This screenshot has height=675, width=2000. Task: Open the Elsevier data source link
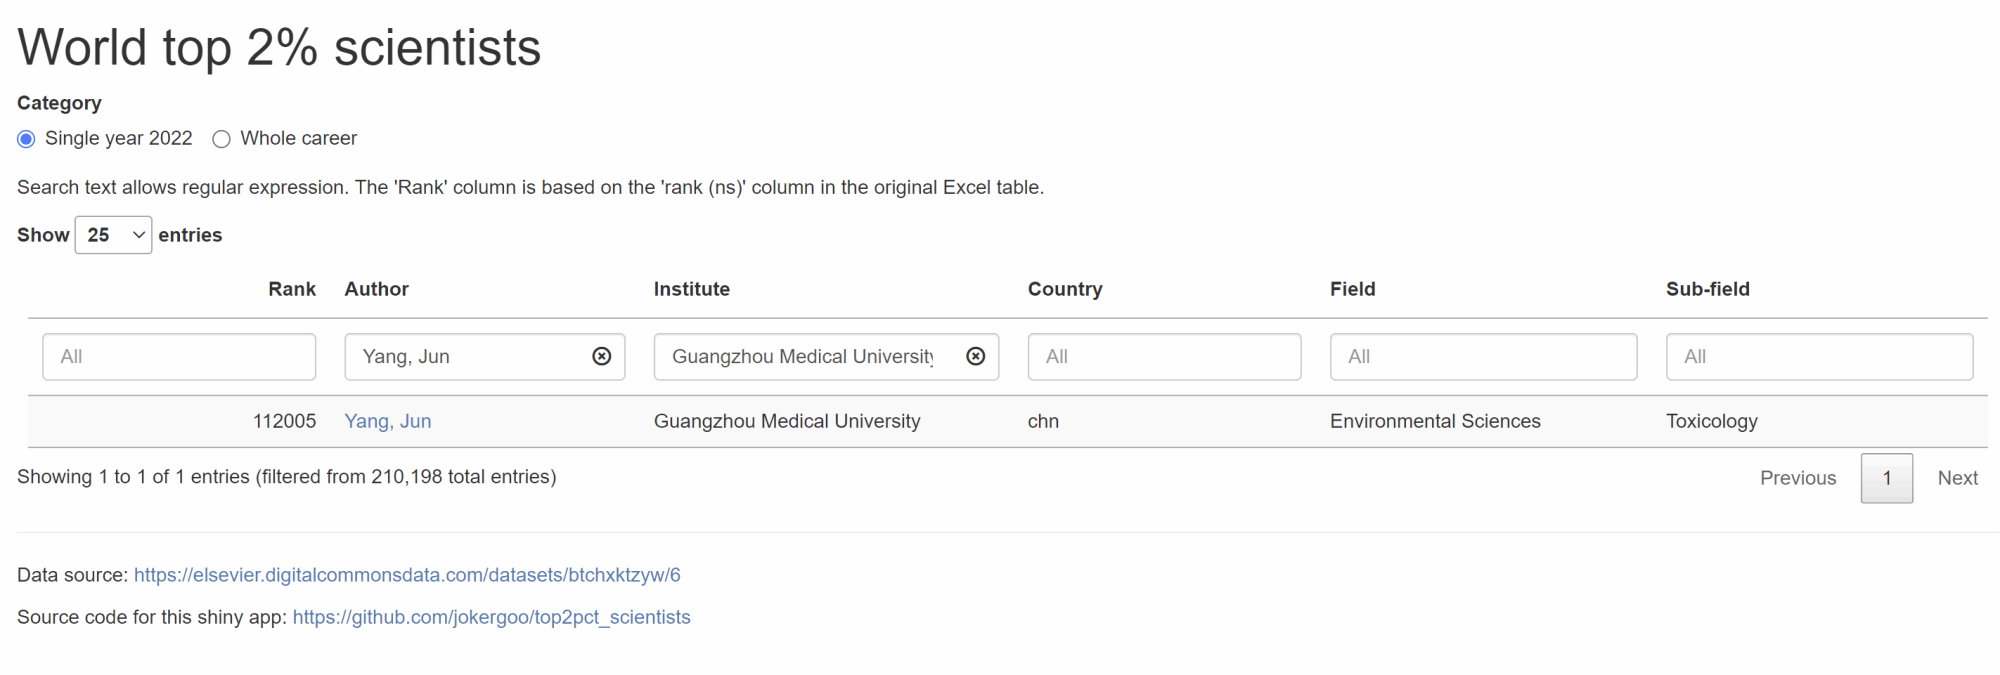click(407, 575)
